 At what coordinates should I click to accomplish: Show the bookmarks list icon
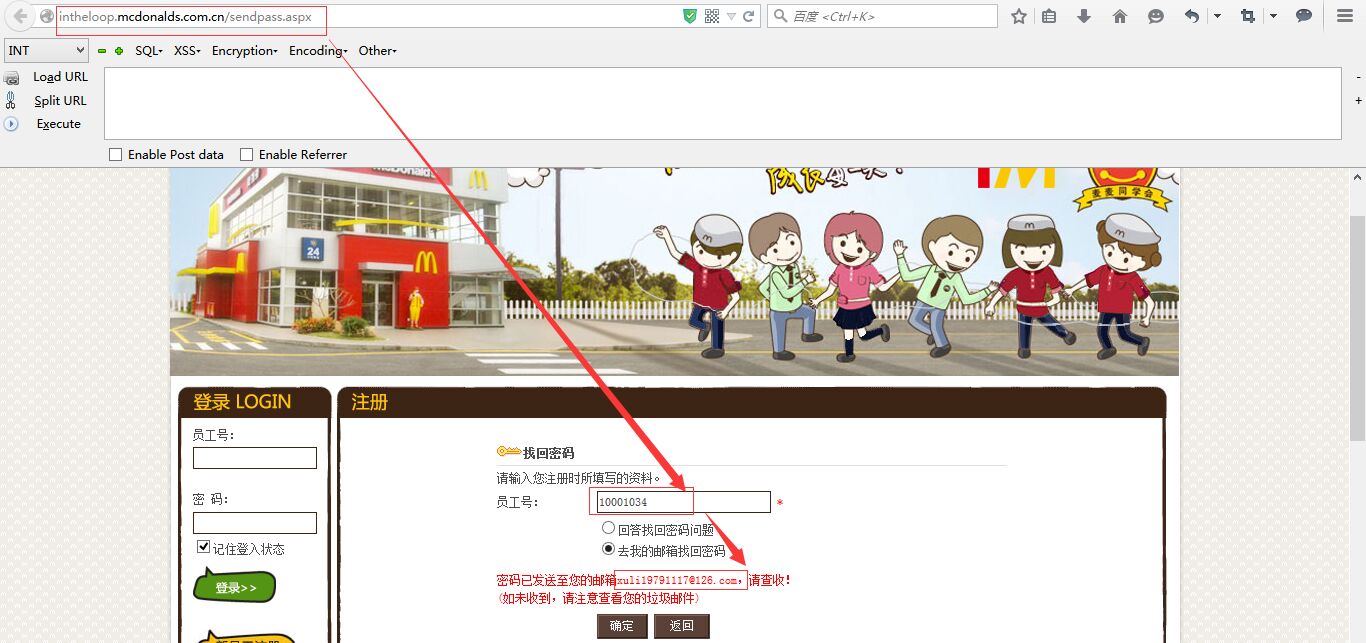click(x=1049, y=16)
